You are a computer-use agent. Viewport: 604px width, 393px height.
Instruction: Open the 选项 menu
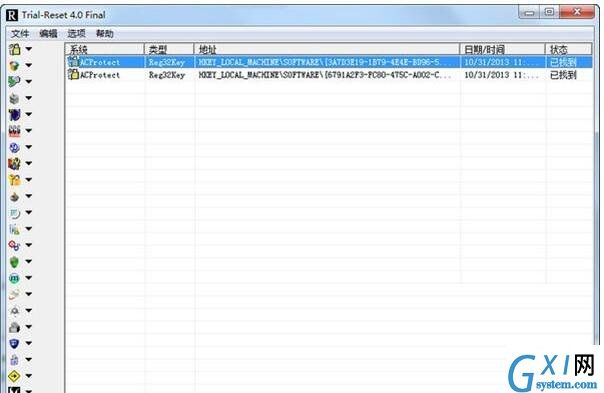click(77, 34)
